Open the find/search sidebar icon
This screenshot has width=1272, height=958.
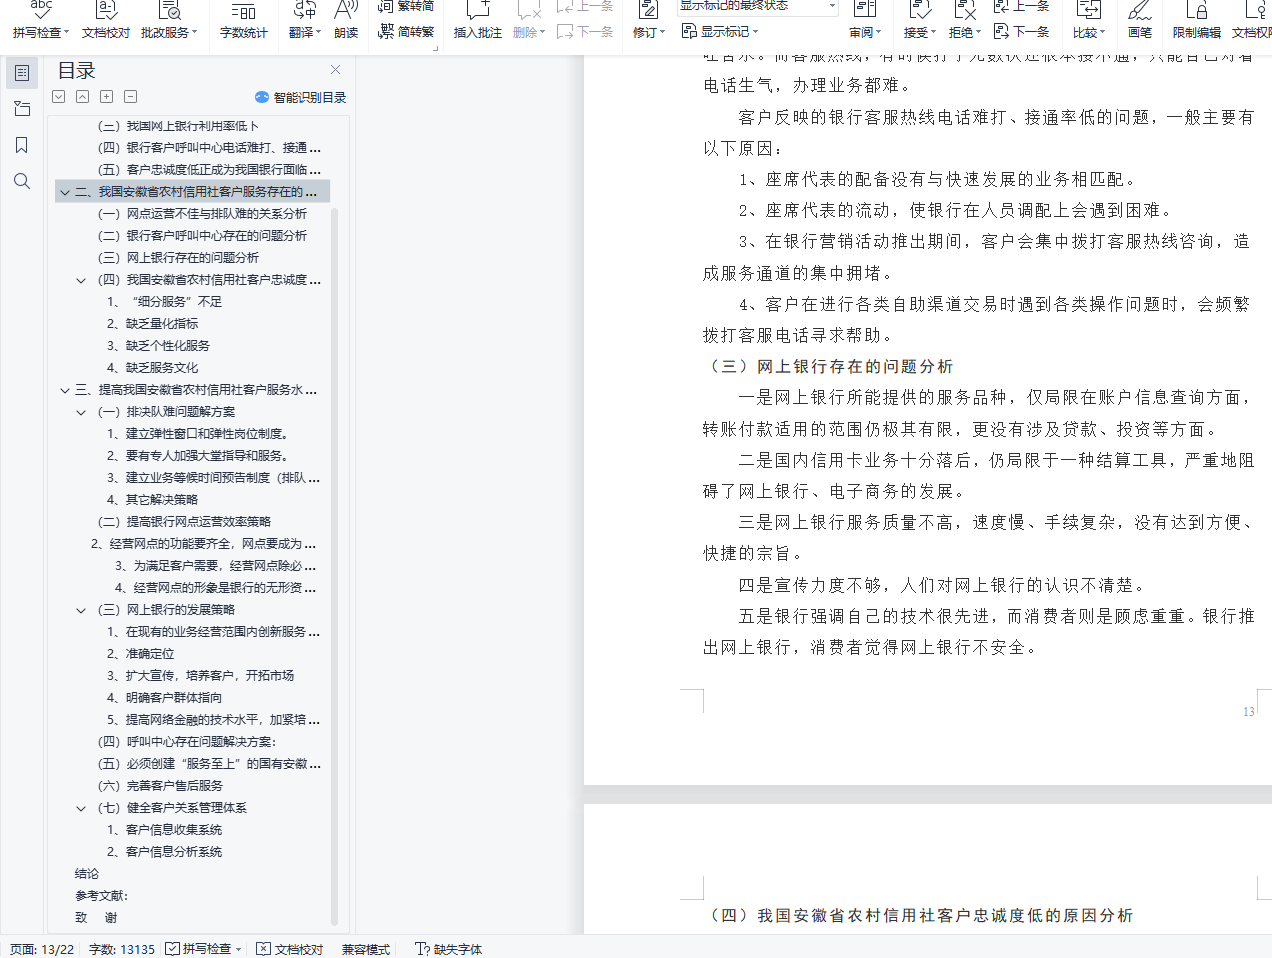click(x=22, y=181)
